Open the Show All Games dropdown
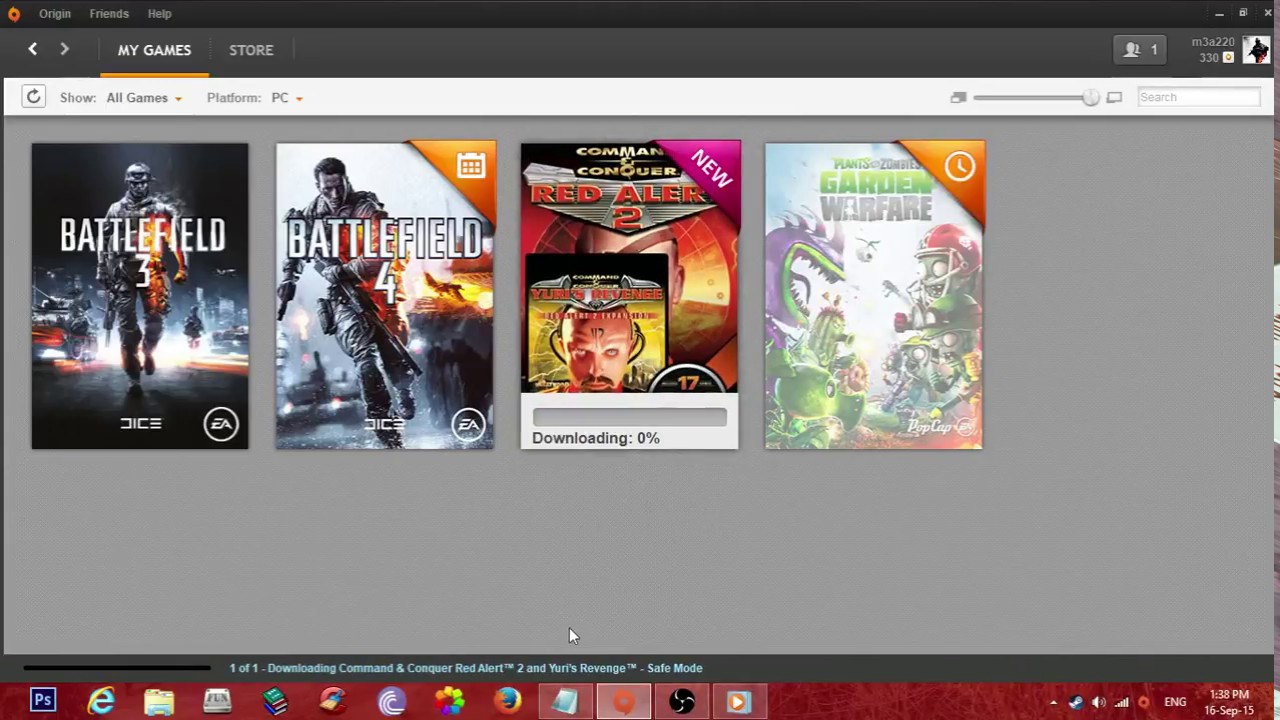The width and height of the screenshot is (1280, 720). 144,98
